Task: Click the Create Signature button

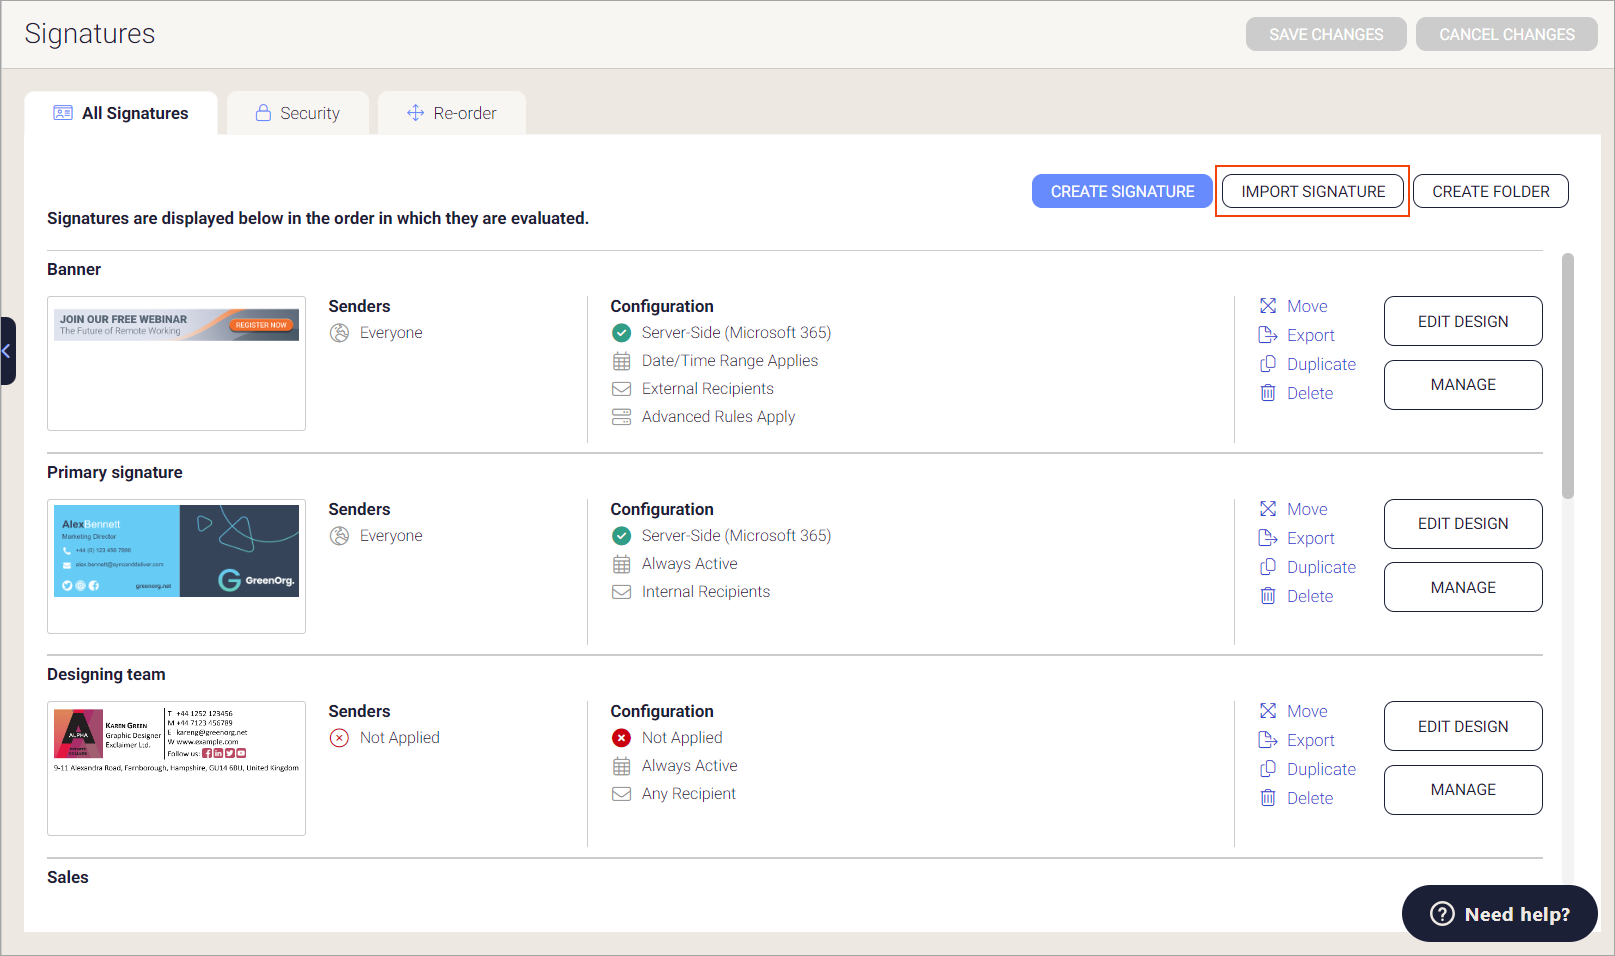Action: (x=1122, y=191)
